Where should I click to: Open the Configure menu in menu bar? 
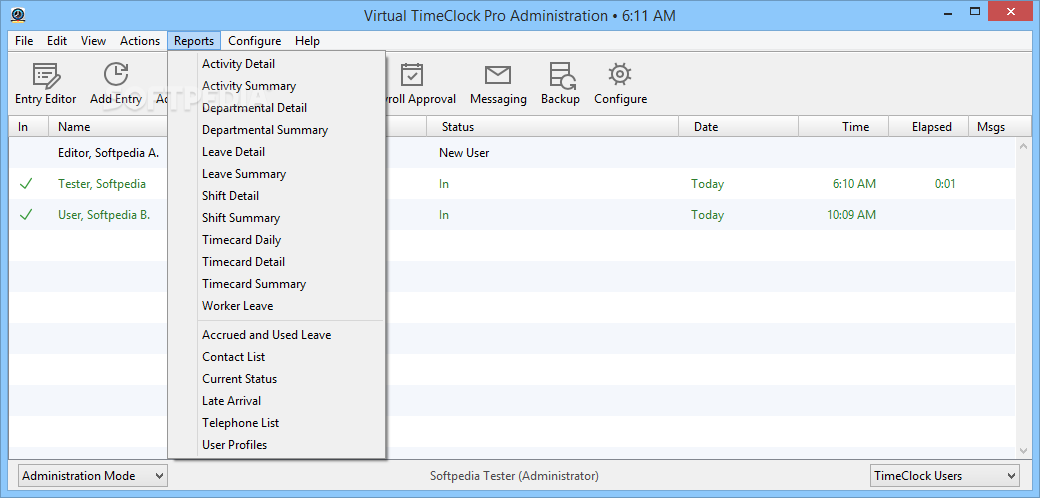[255, 41]
